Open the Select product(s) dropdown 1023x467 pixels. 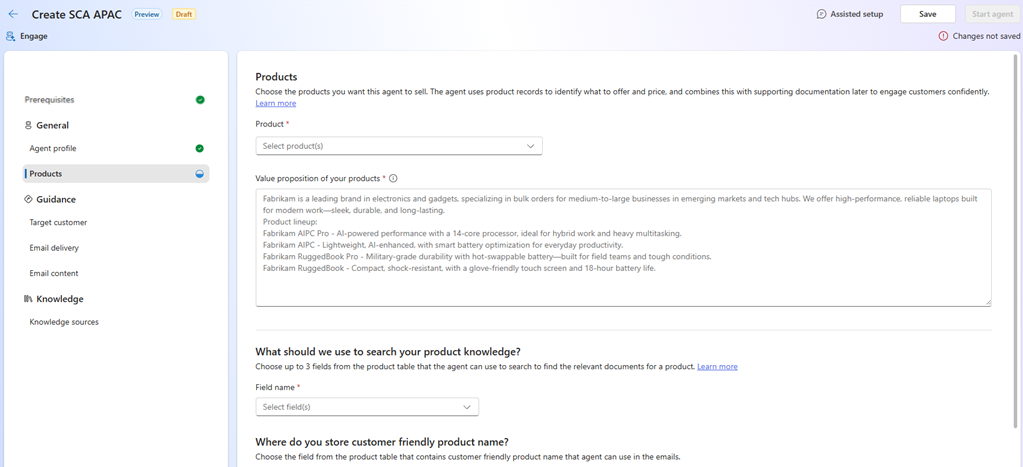[x=398, y=146]
